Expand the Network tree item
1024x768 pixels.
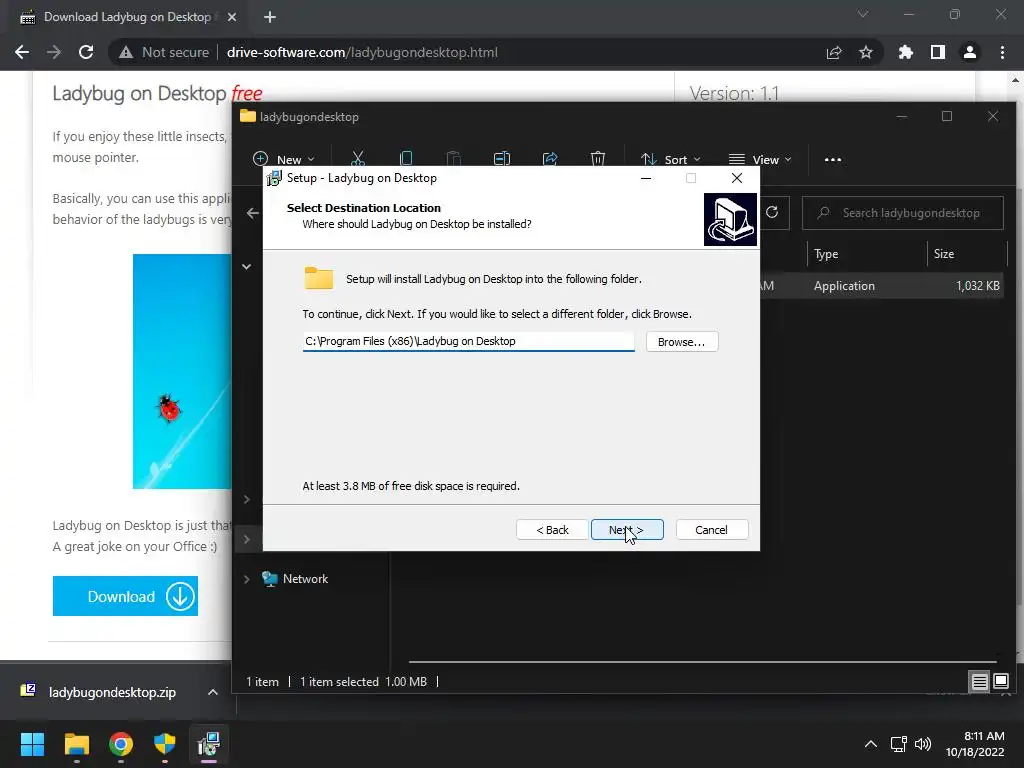[x=247, y=579]
